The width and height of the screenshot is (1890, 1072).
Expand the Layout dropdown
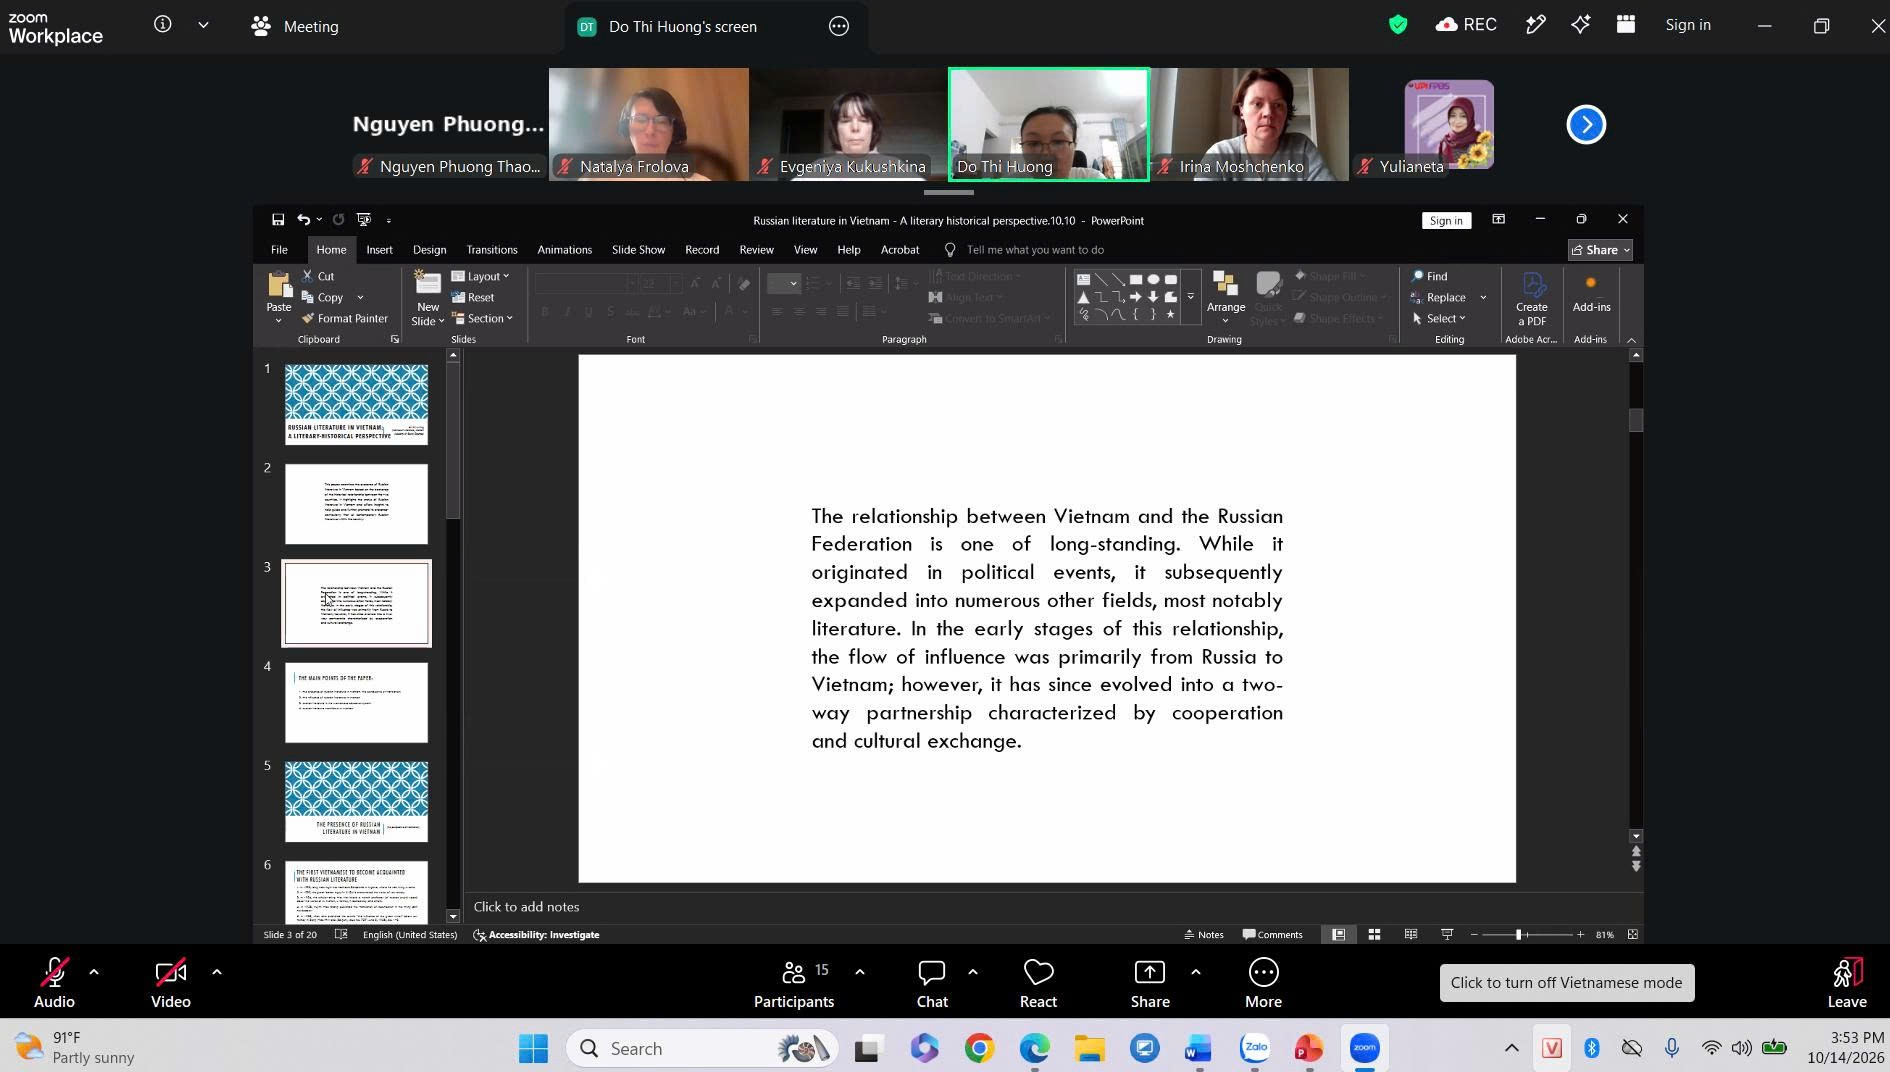[481, 276]
